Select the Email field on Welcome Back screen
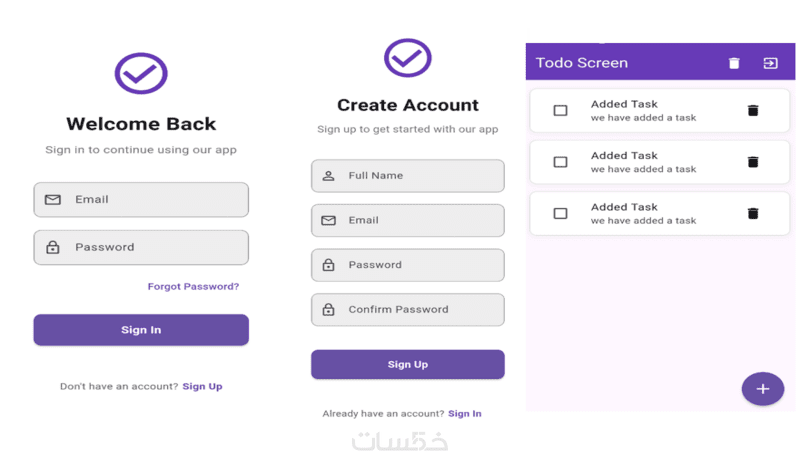The width and height of the screenshot is (800, 460). pyautogui.click(x=141, y=200)
